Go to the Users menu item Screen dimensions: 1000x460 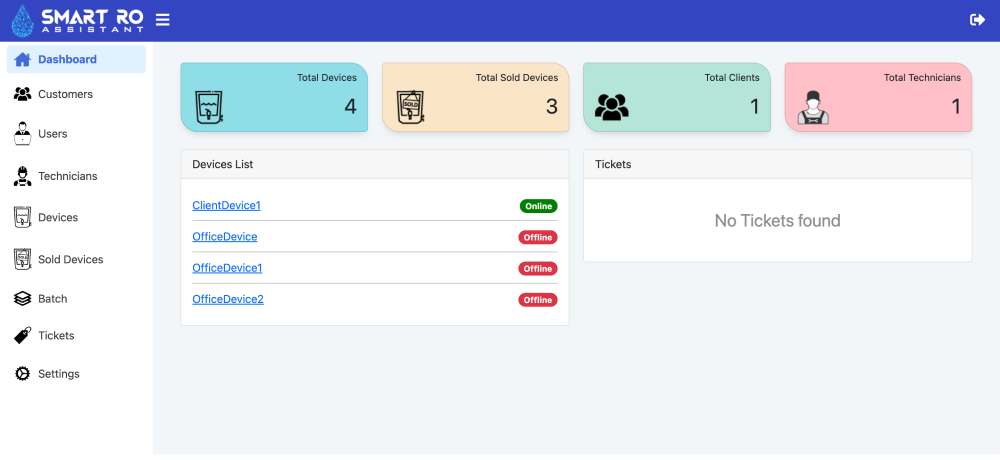click(53, 133)
